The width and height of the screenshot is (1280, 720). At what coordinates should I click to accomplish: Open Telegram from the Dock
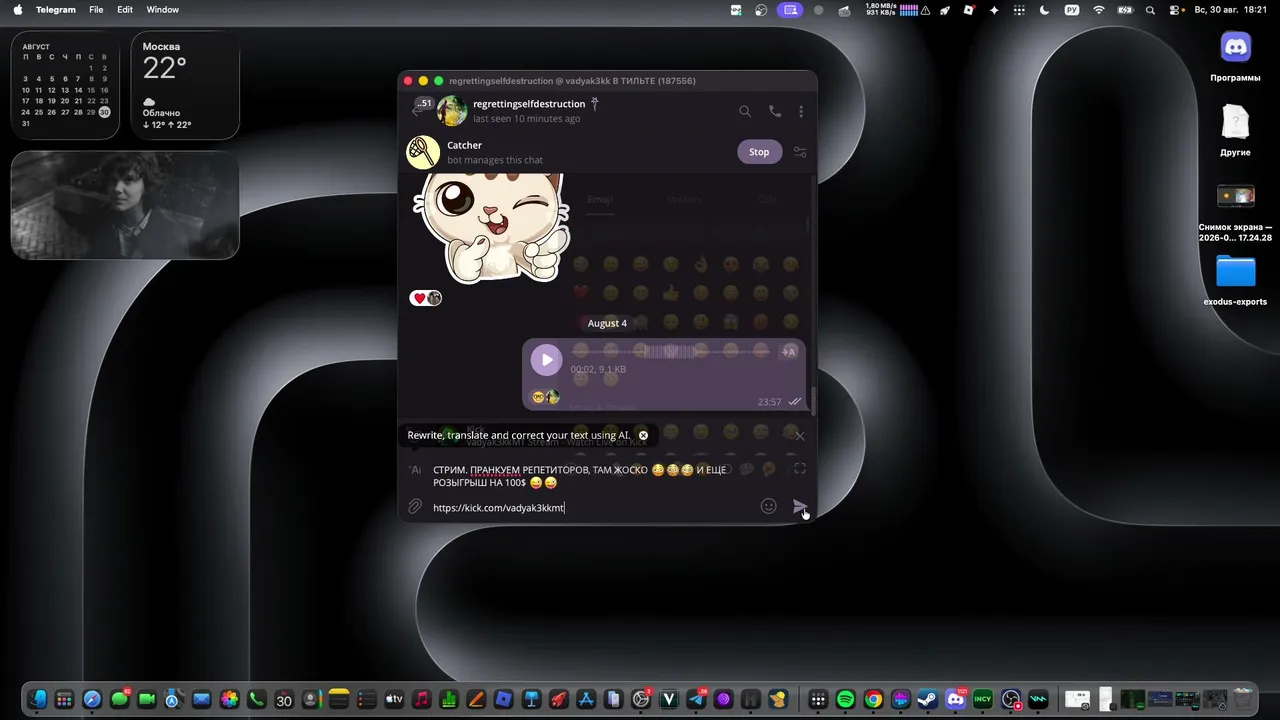coord(696,700)
